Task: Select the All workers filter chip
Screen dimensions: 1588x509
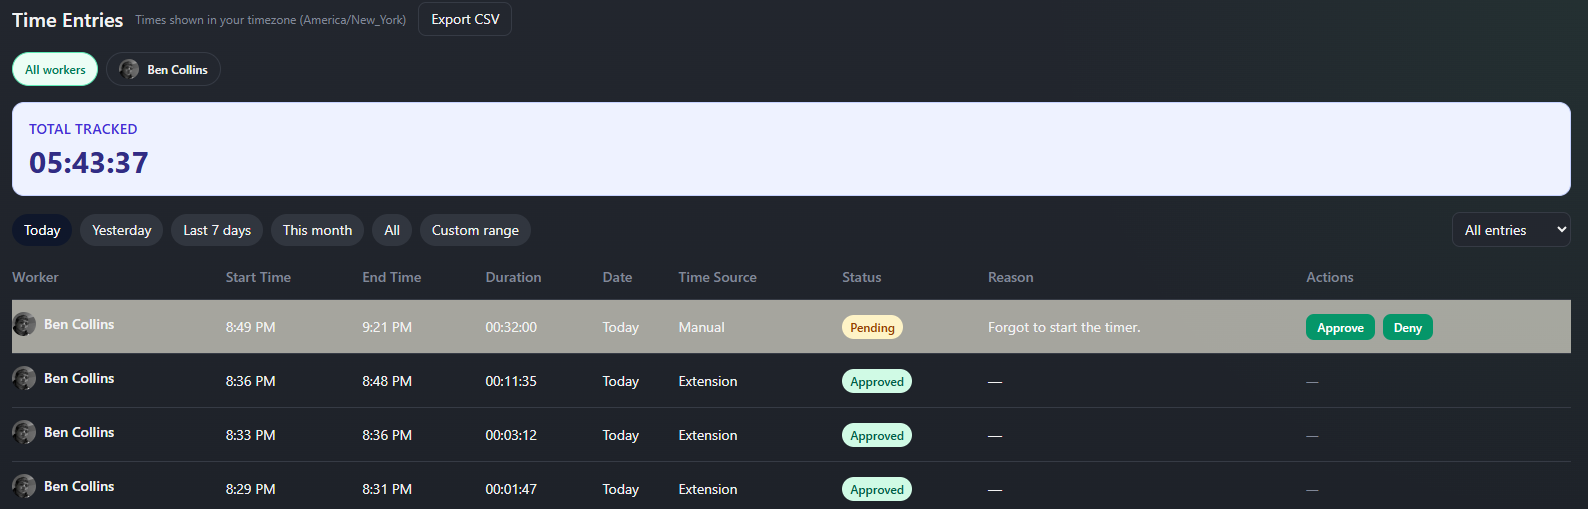Action: pyautogui.click(x=55, y=69)
